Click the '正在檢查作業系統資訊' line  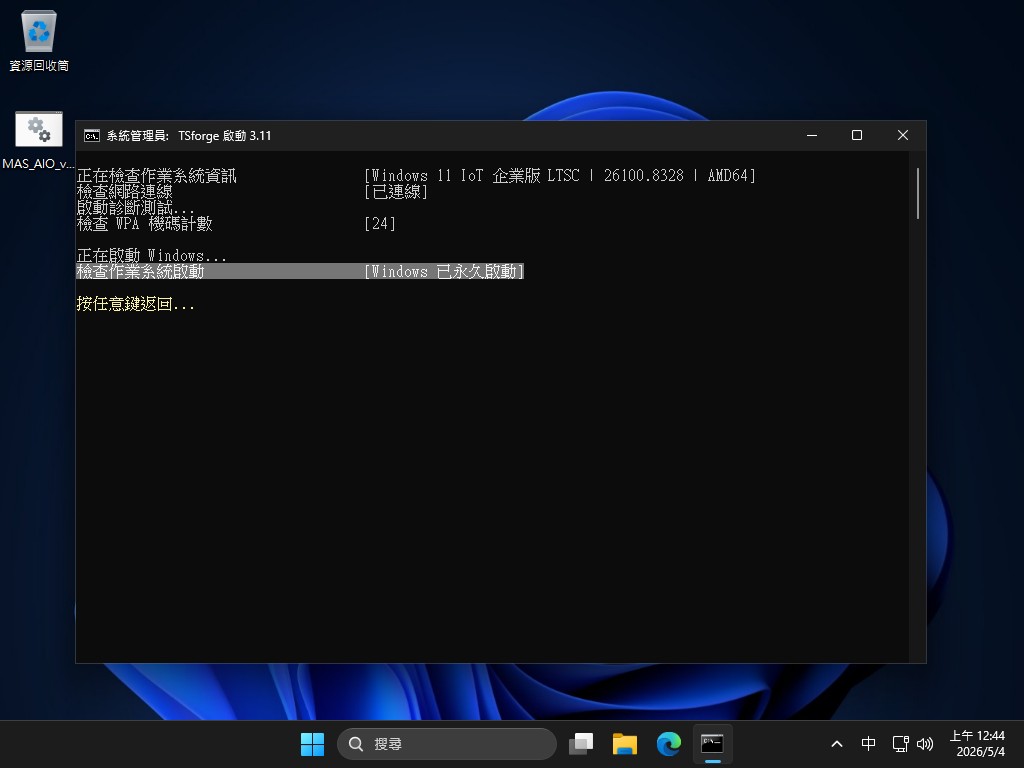click(156, 176)
